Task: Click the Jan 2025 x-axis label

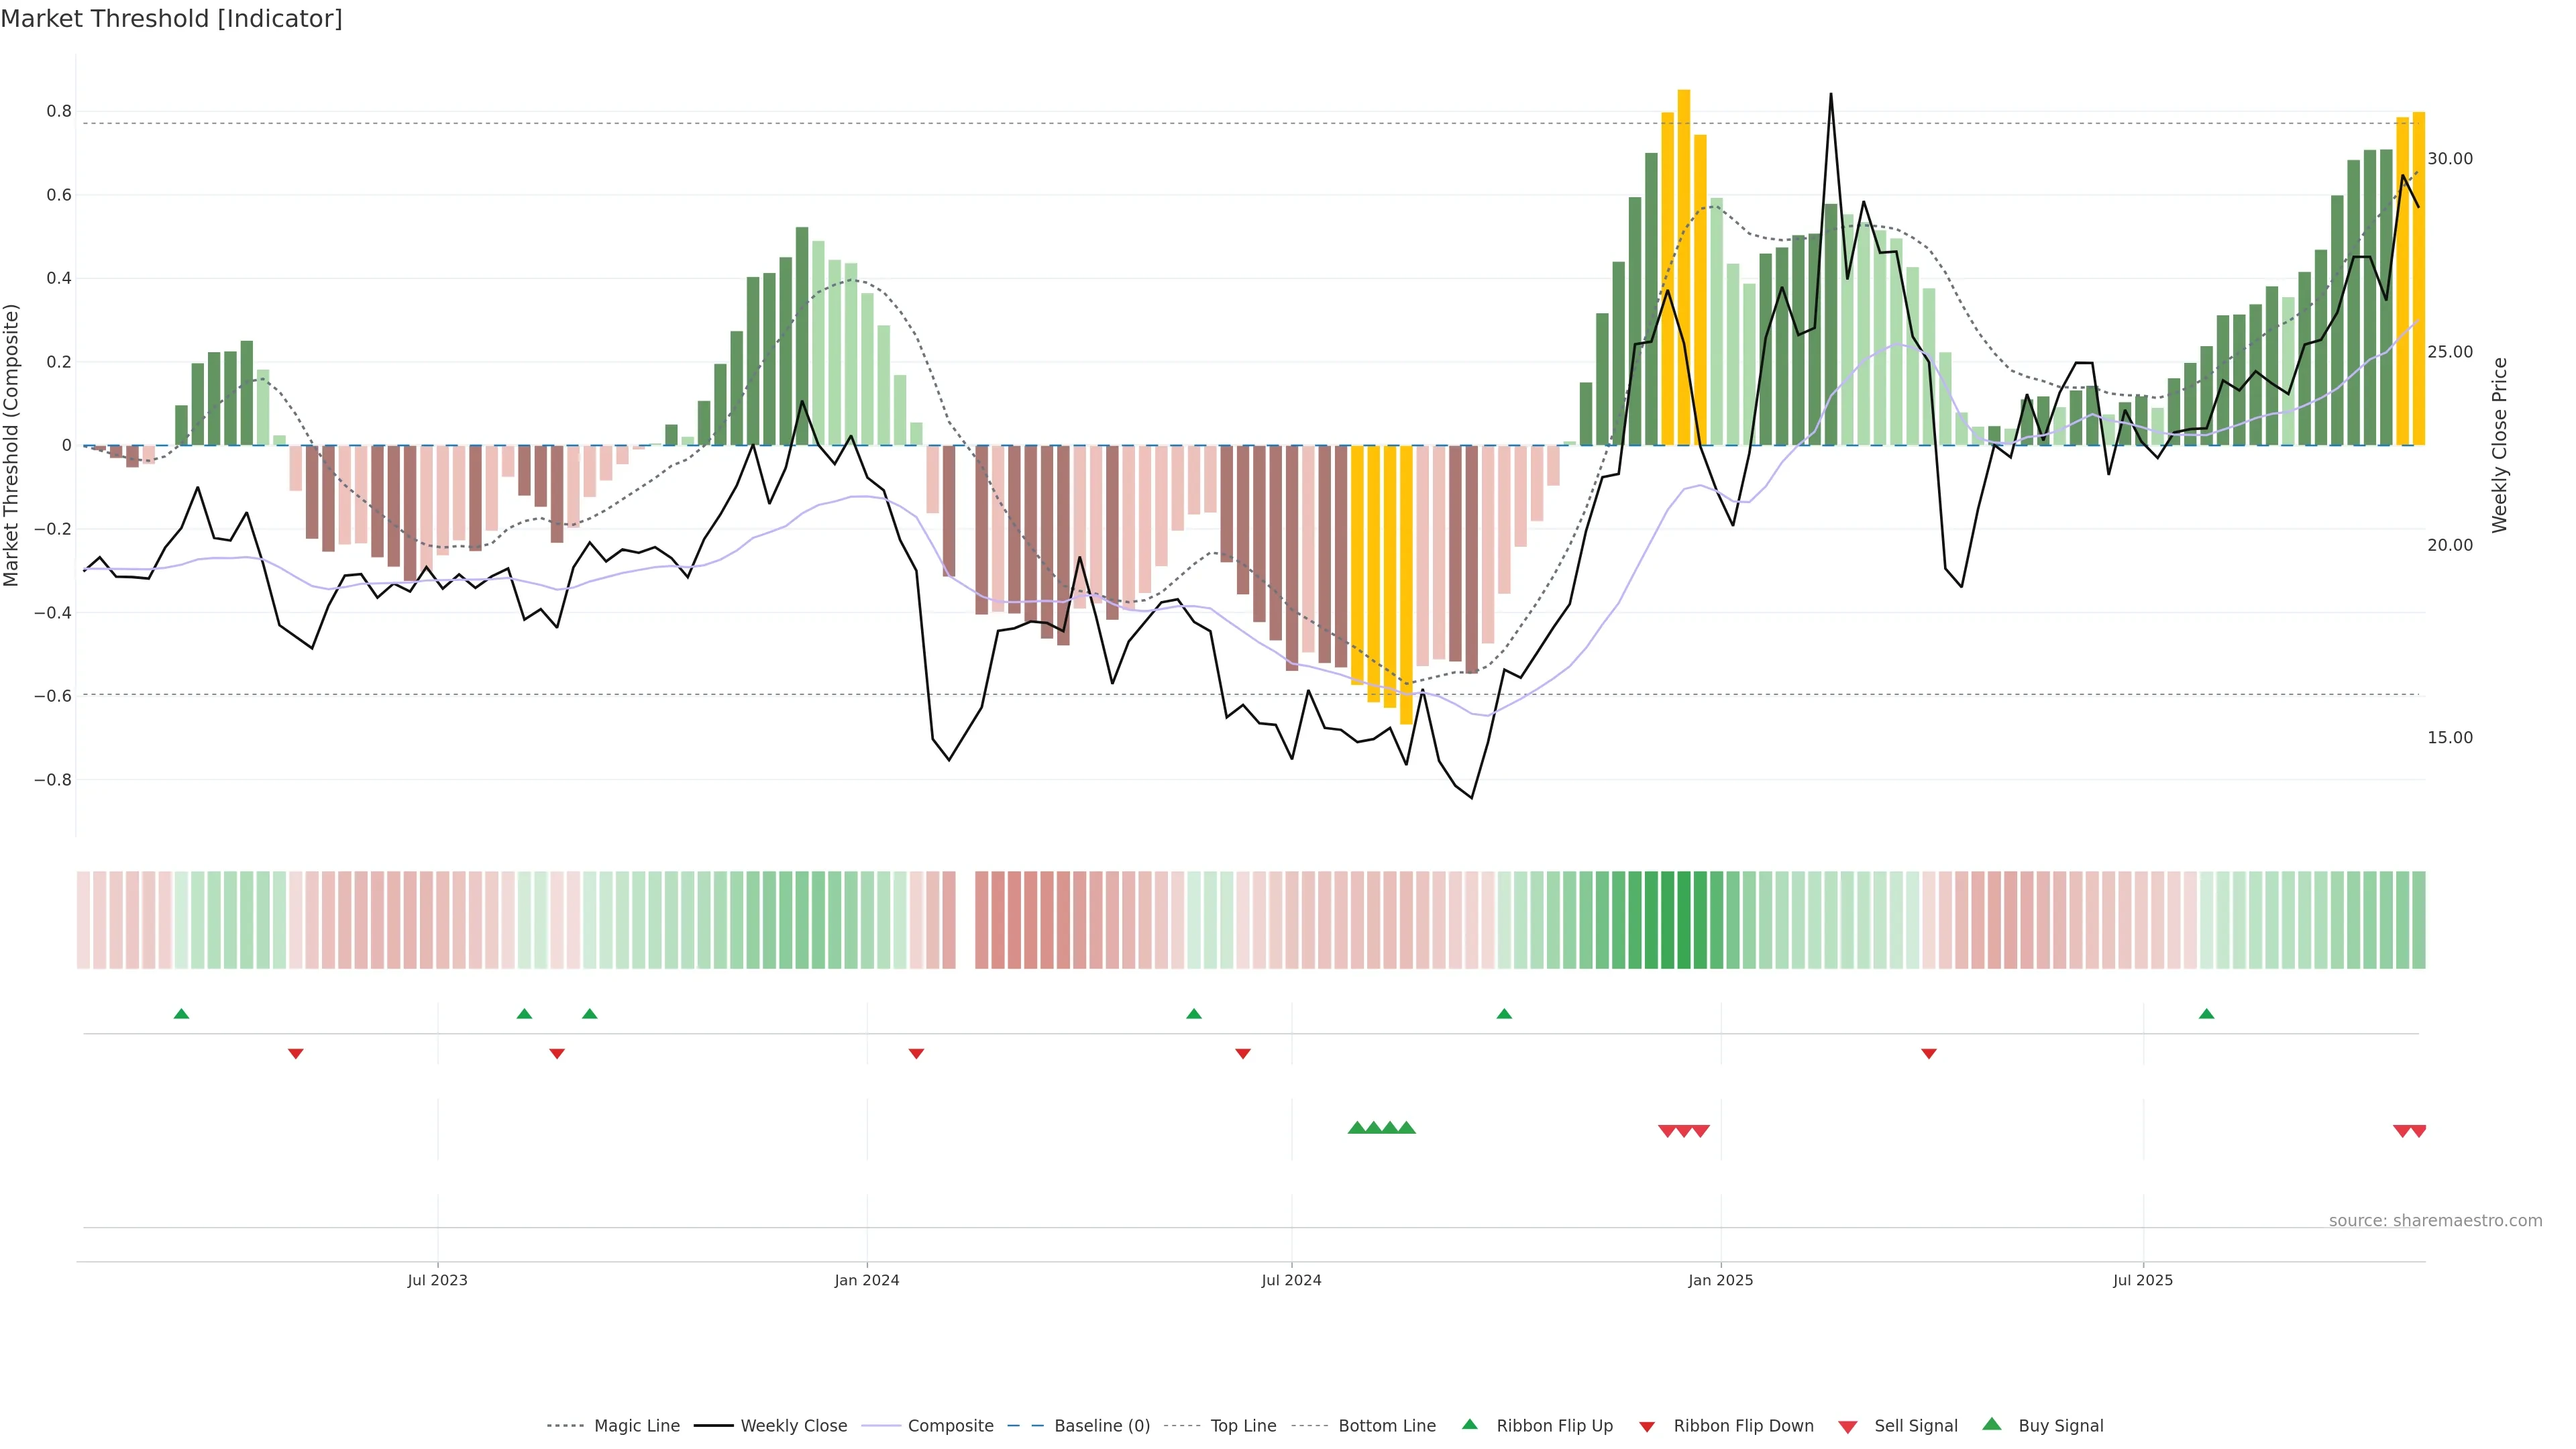Action: pos(1720,1280)
